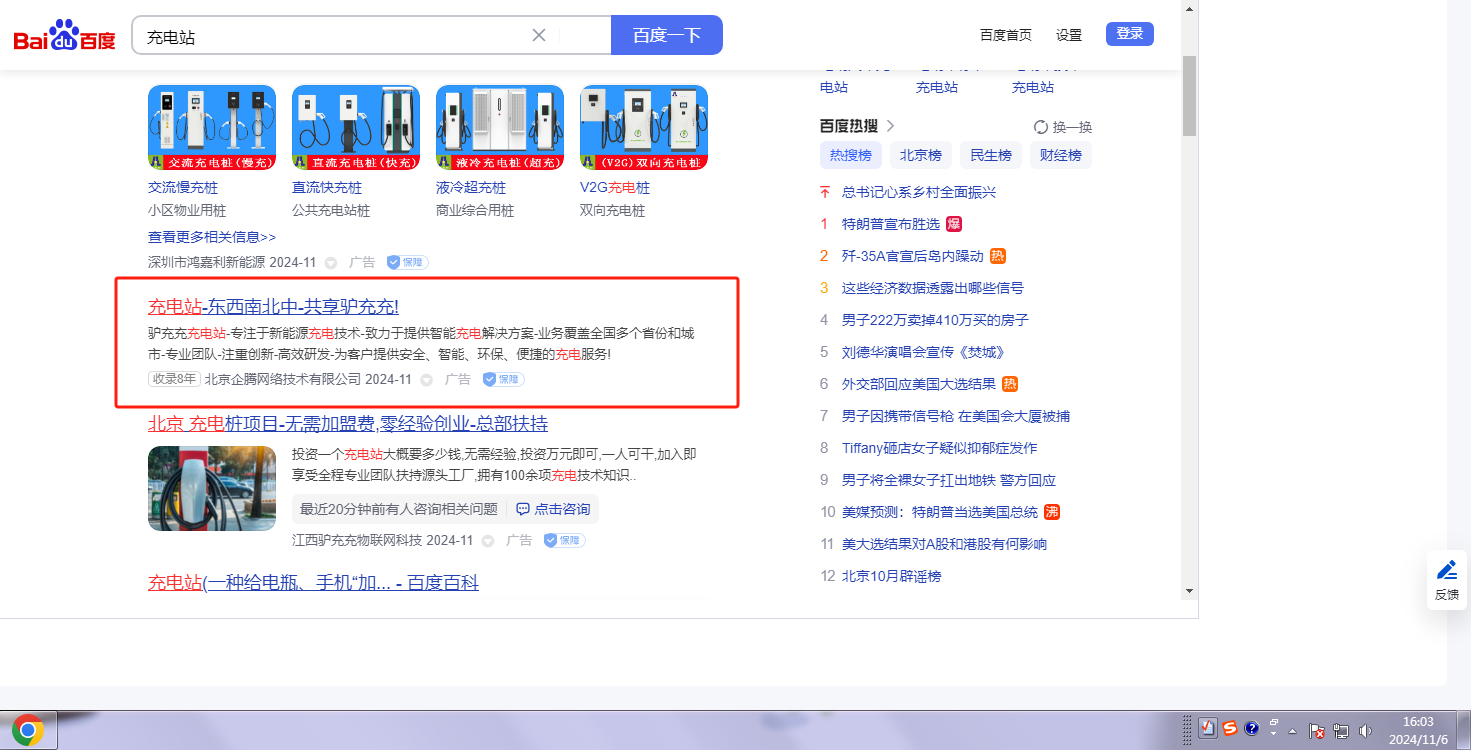Open the 液冷超充桩 thumbnail image
The width and height of the screenshot is (1471, 750).
(500, 127)
